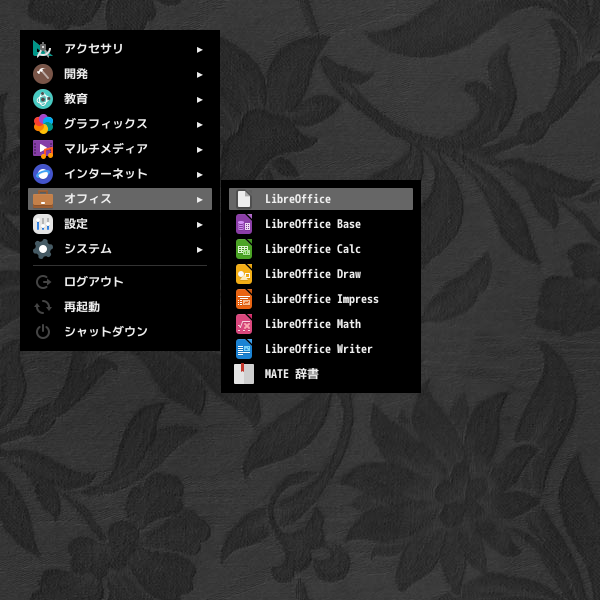Viewport: 600px width, 600px height.
Task: Expand the システム submenu arrow
Action: [199, 249]
